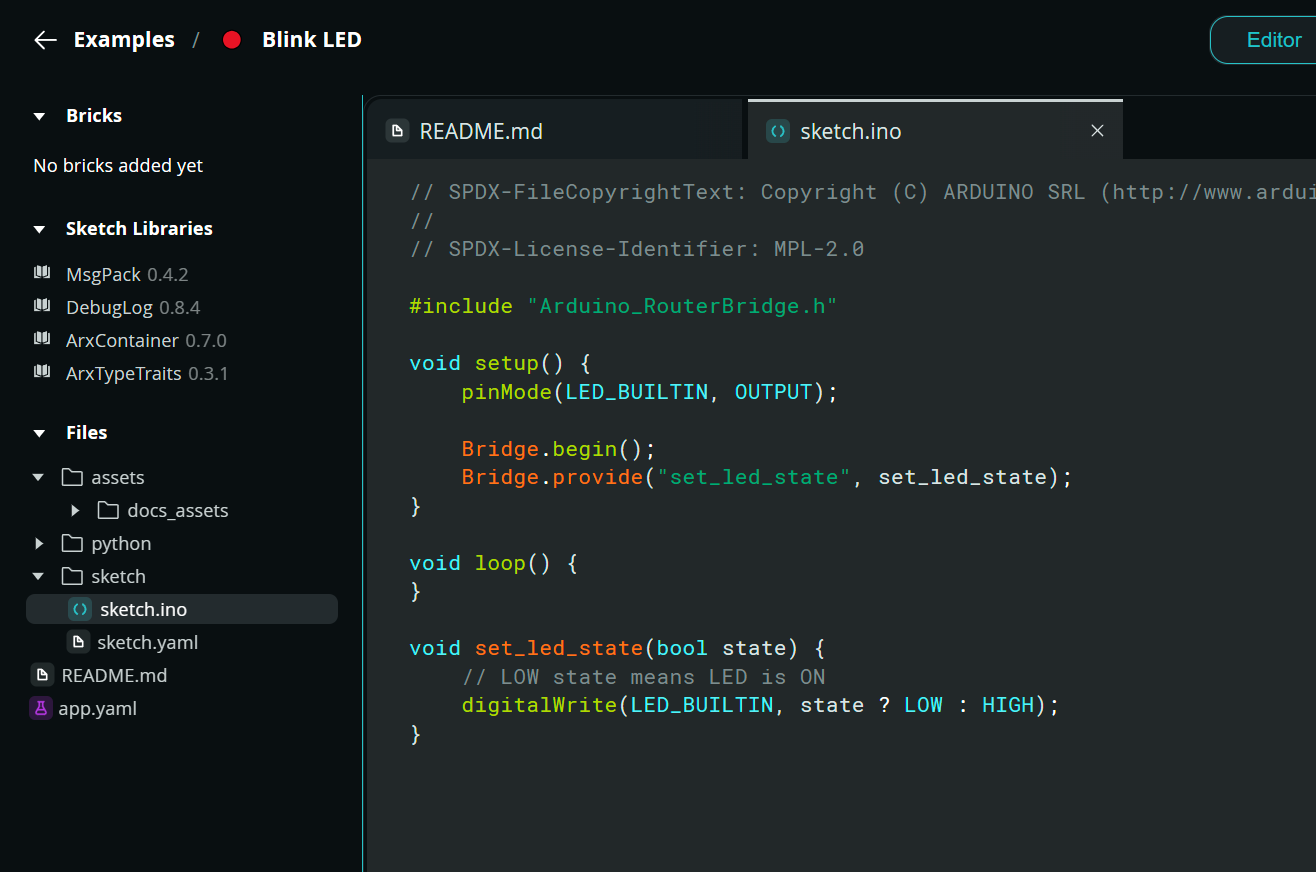Click the "LOW state means LED is ON" comment

(x=643, y=677)
